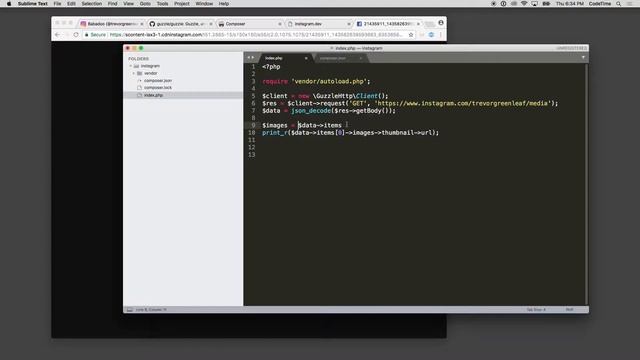Screen dimensions: 640x360
Task: Open the Window menu
Action: [x=204, y=4]
